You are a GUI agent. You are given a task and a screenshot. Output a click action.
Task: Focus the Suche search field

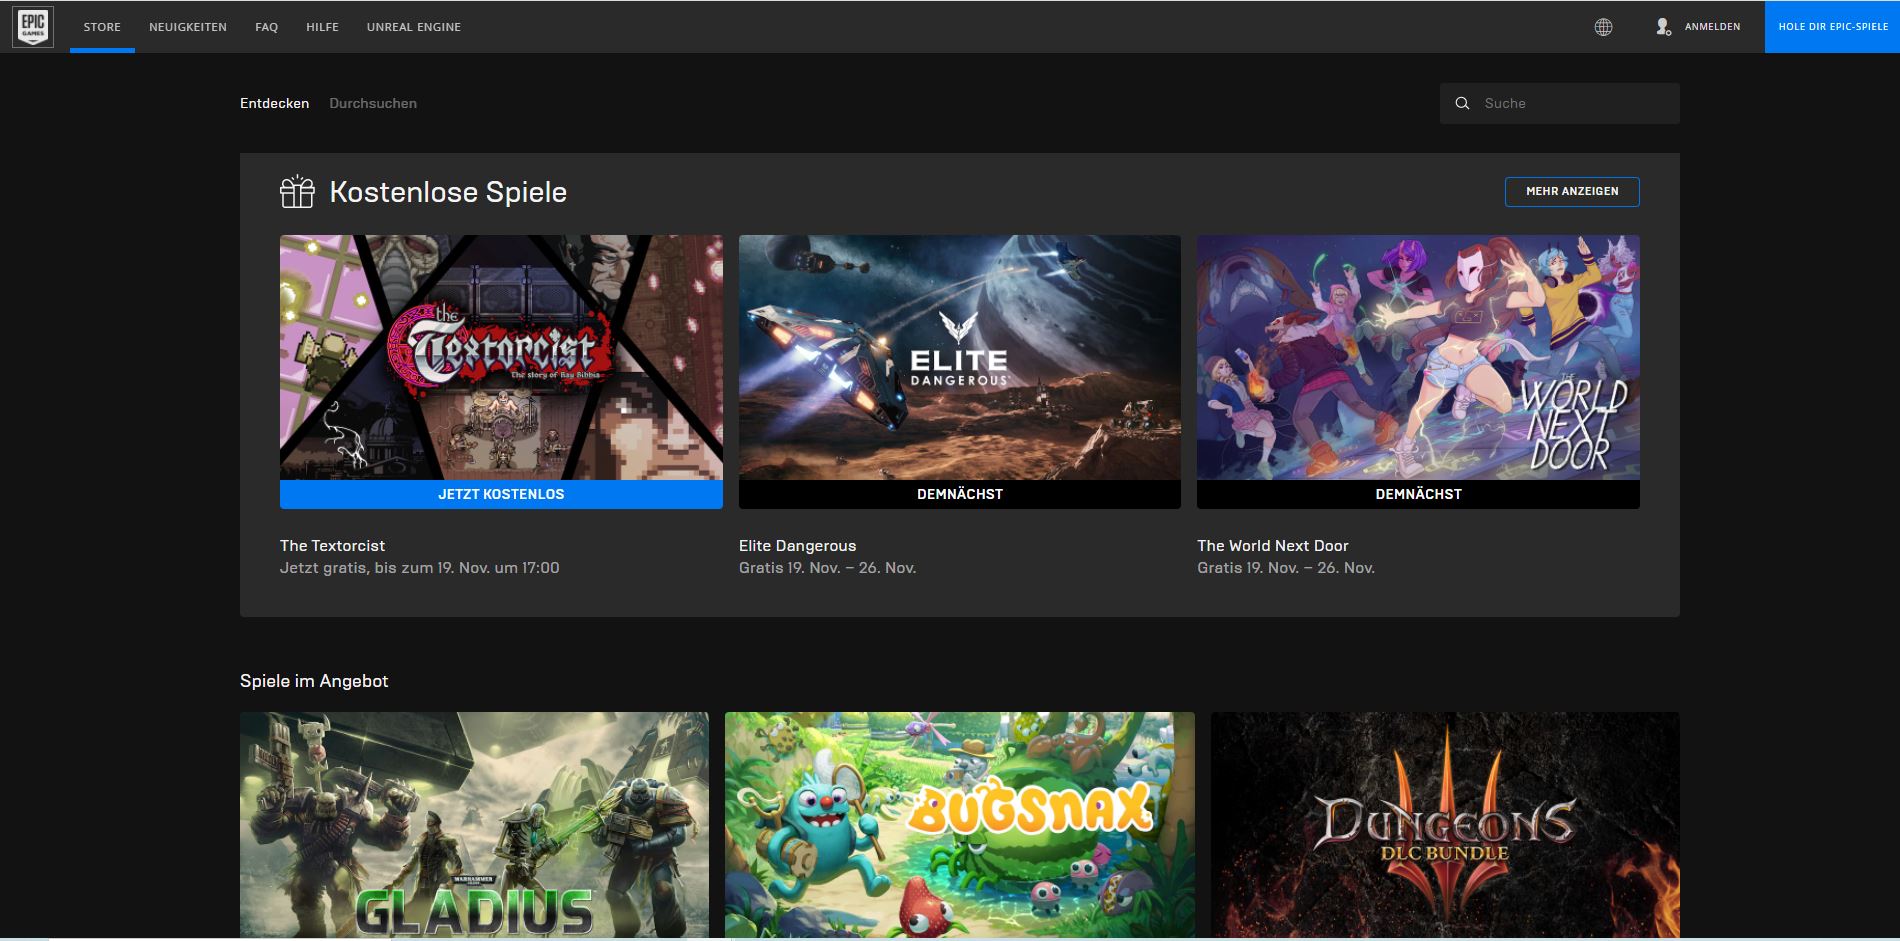[x=1560, y=103]
